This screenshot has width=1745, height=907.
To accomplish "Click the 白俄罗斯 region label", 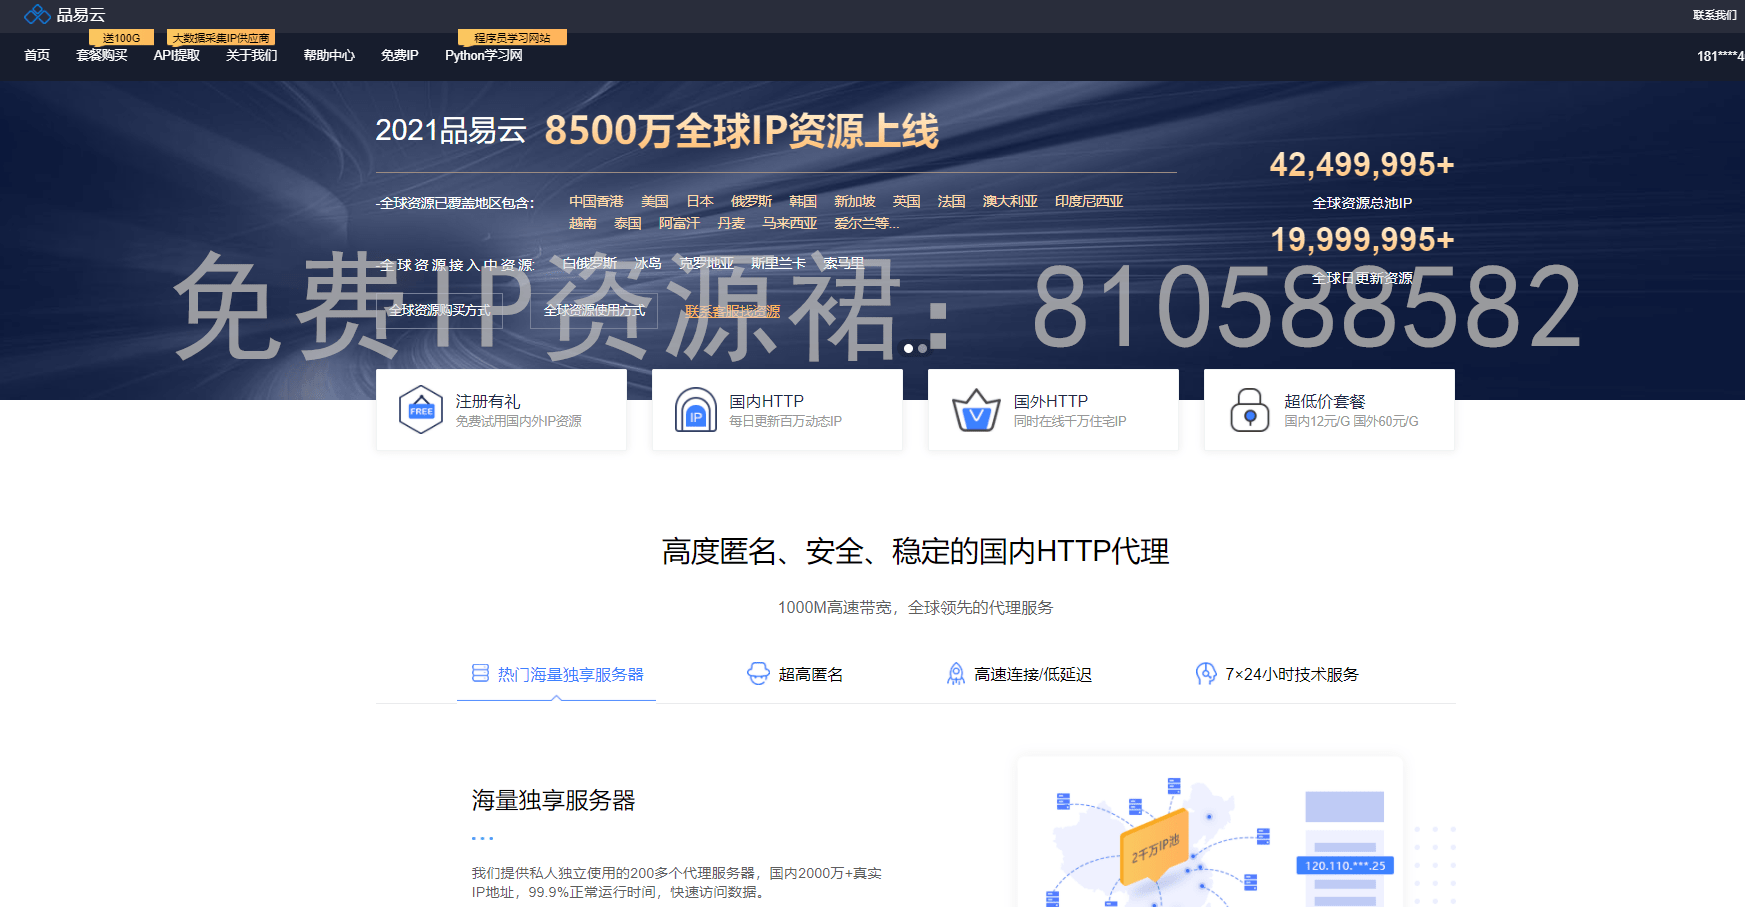I will point(590,263).
